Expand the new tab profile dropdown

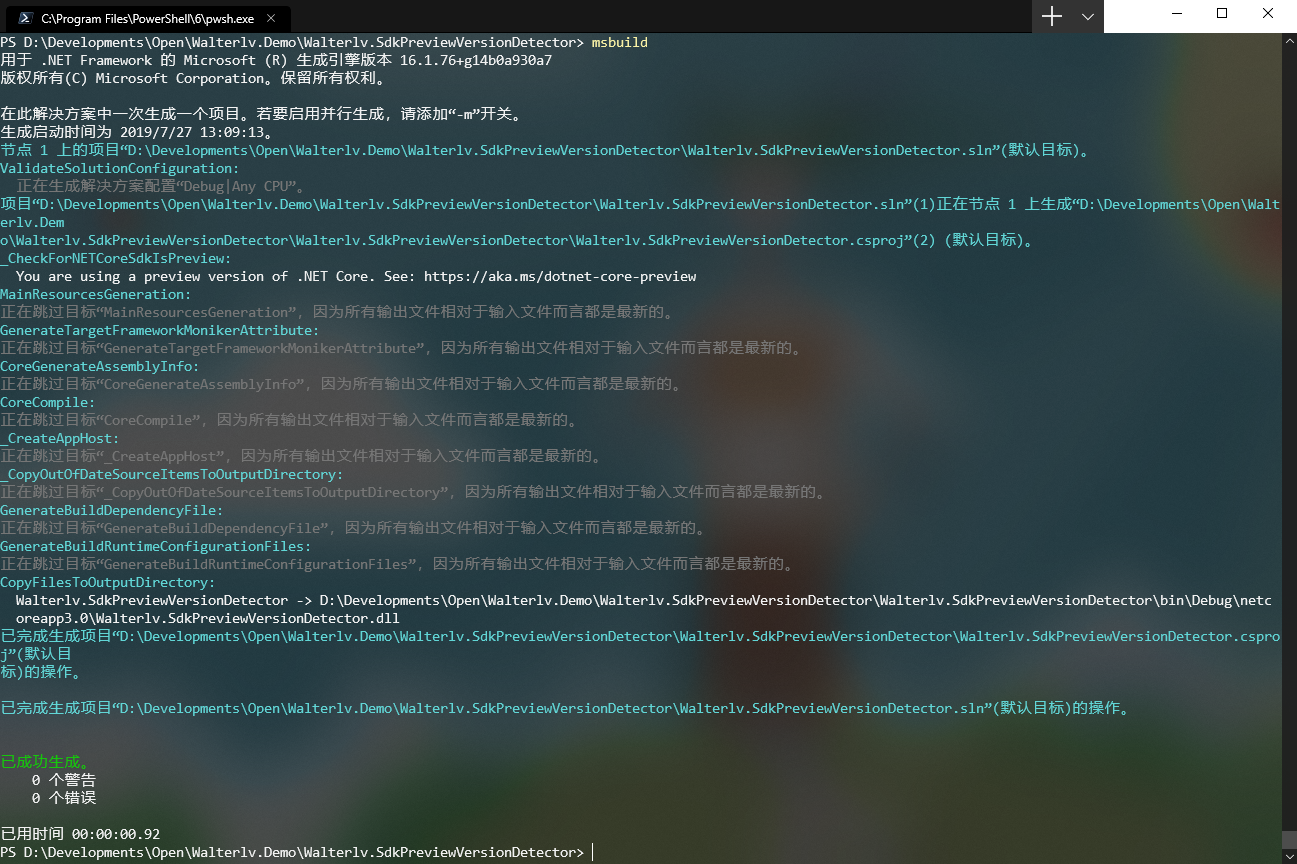(1087, 17)
